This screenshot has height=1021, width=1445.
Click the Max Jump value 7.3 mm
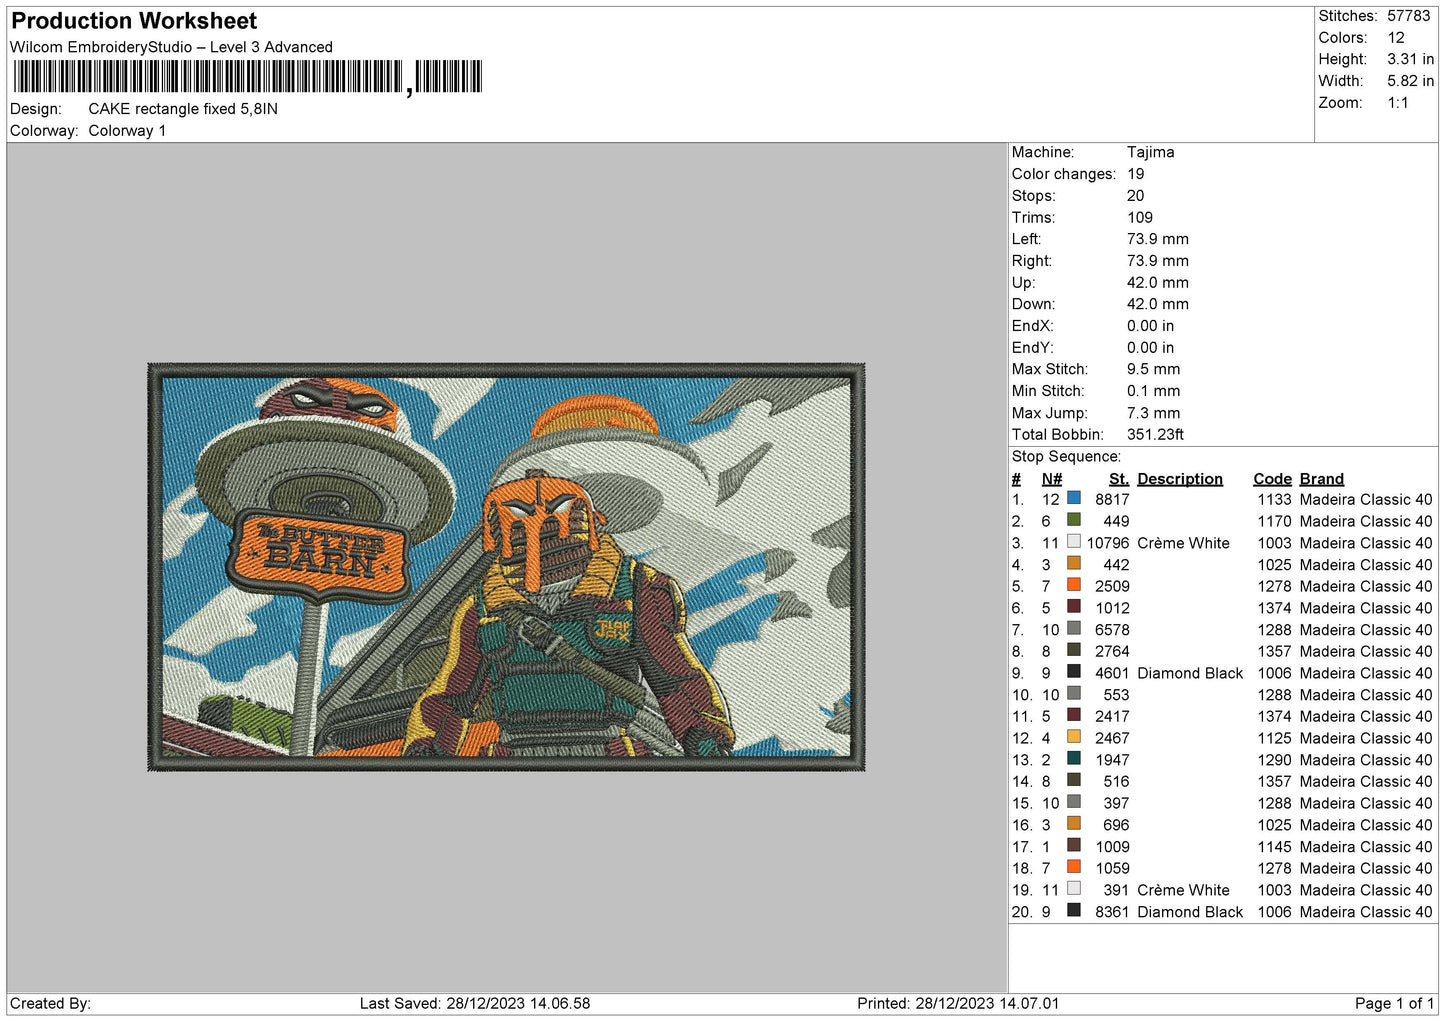click(1154, 413)
